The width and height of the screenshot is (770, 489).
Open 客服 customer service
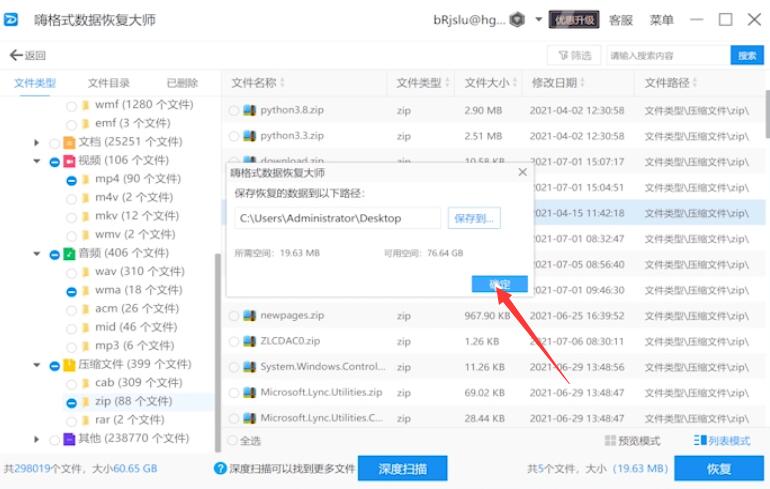[x=621, y=20]
